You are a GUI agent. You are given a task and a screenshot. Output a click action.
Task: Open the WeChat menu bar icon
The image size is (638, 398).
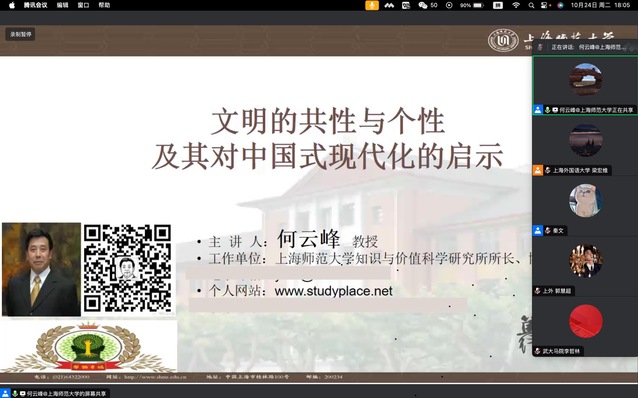(423, 5)
